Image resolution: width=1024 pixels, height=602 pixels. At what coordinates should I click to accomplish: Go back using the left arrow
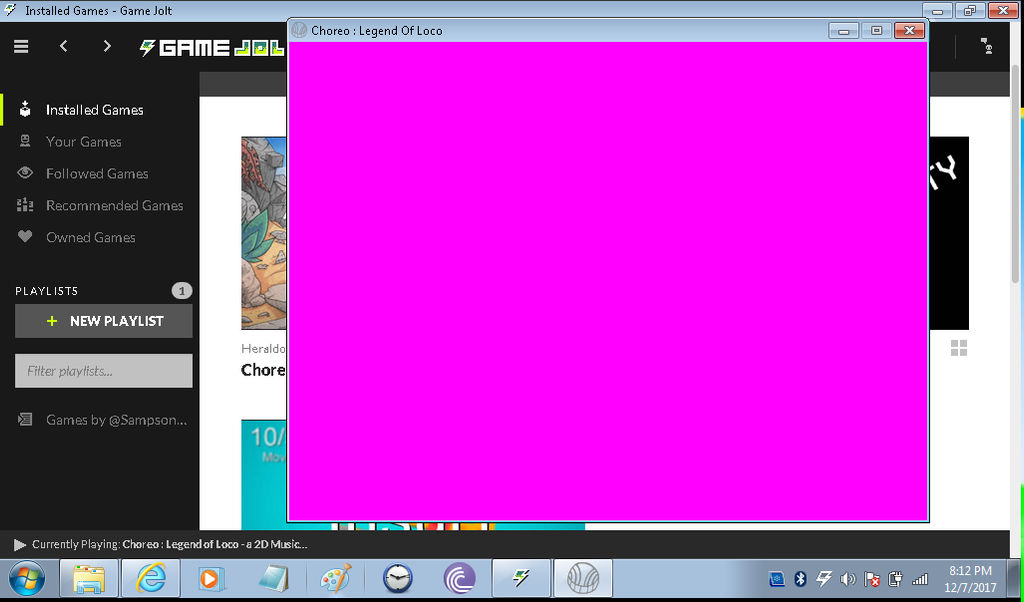pyautogui.click(x=63, y=46)
